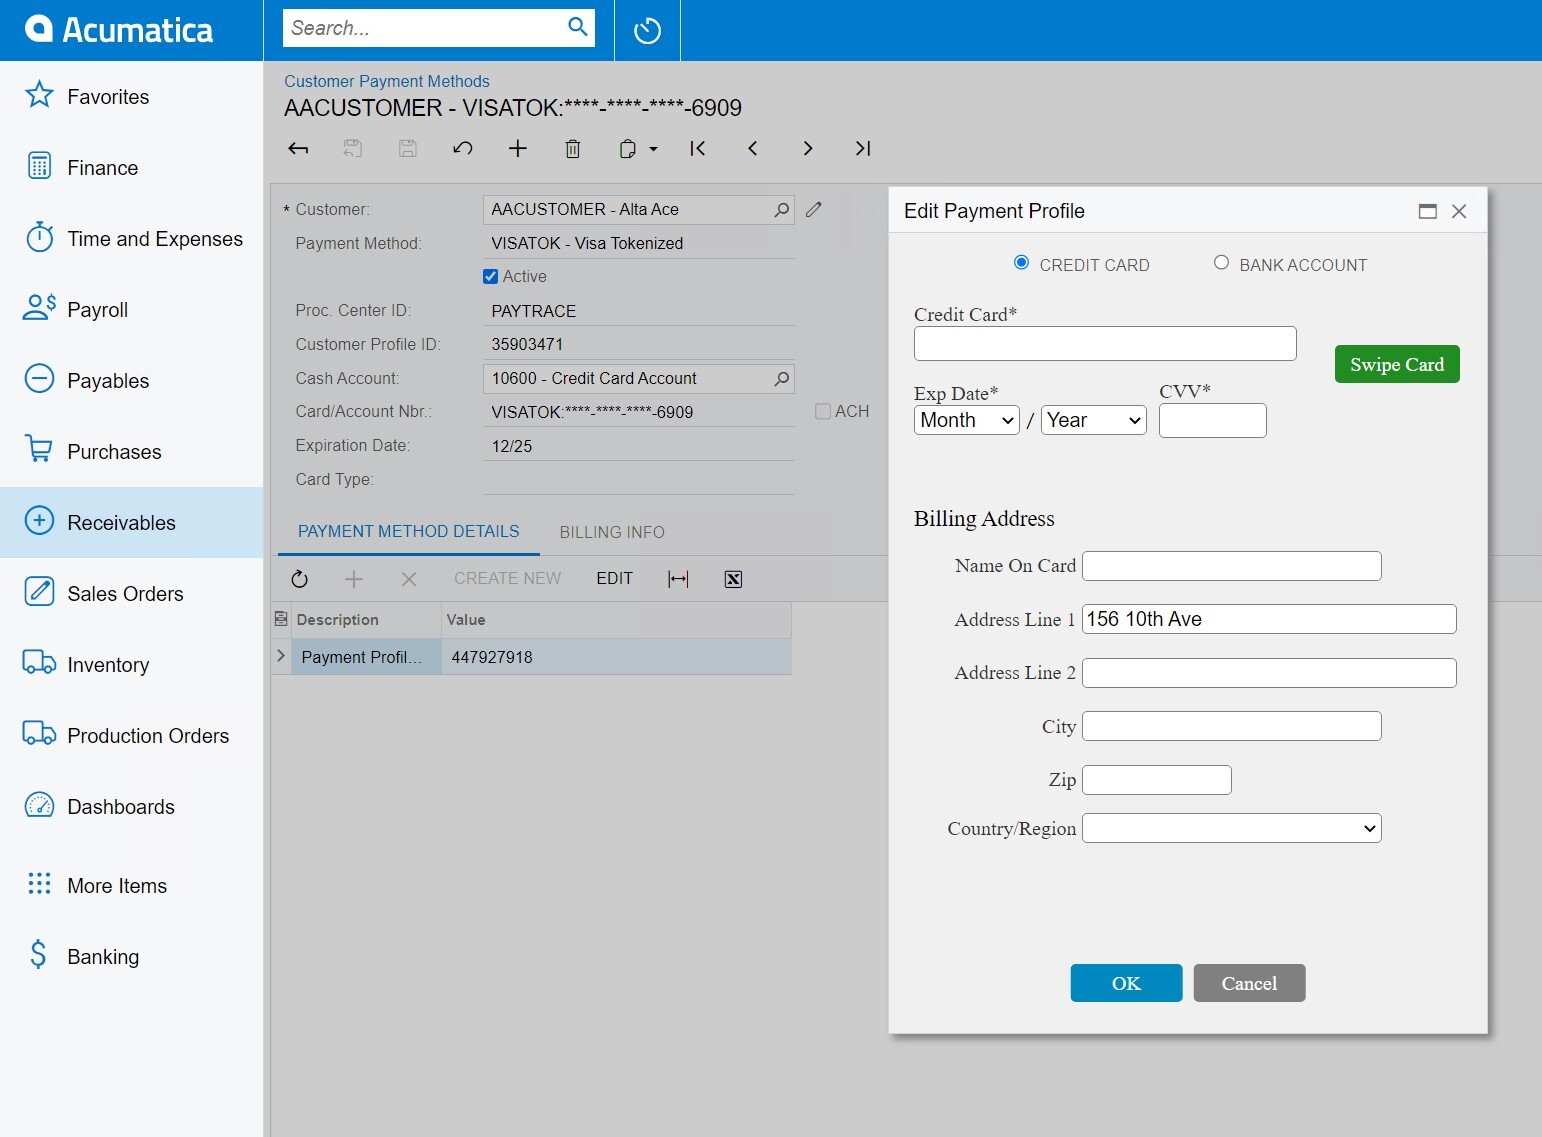The height and width of the screenshot is (1137, 1542).
Task: Open the Month expiration dropdown
Action: (x=967, y=420)
